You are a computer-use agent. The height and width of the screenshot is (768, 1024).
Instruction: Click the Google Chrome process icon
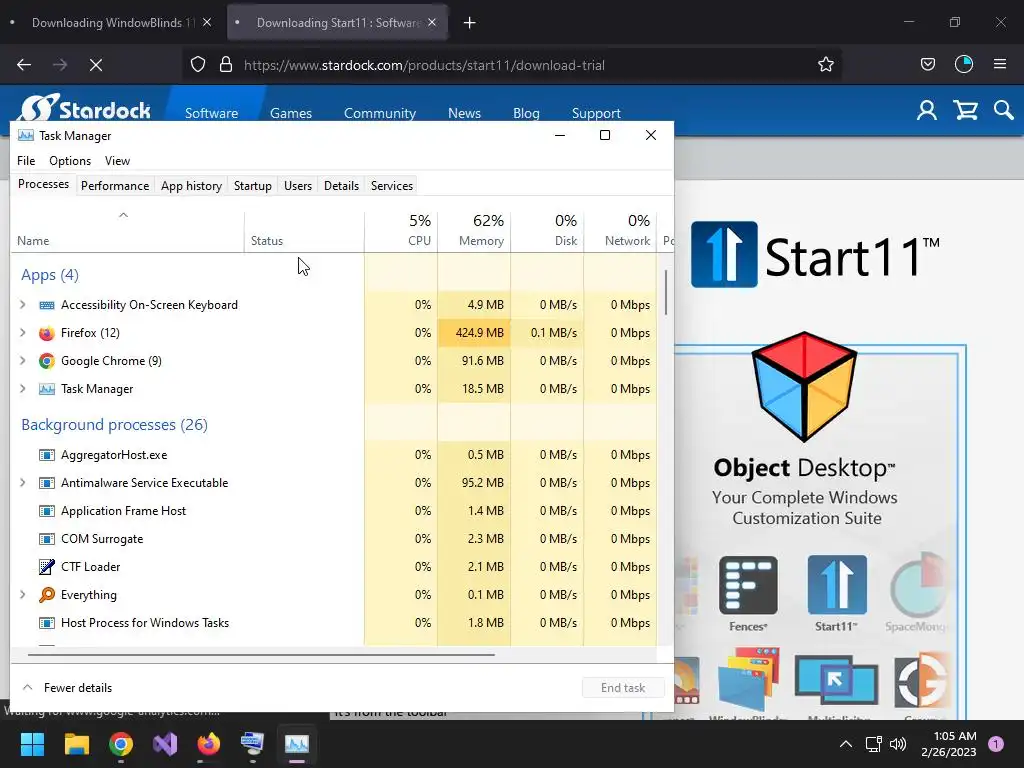46,361
